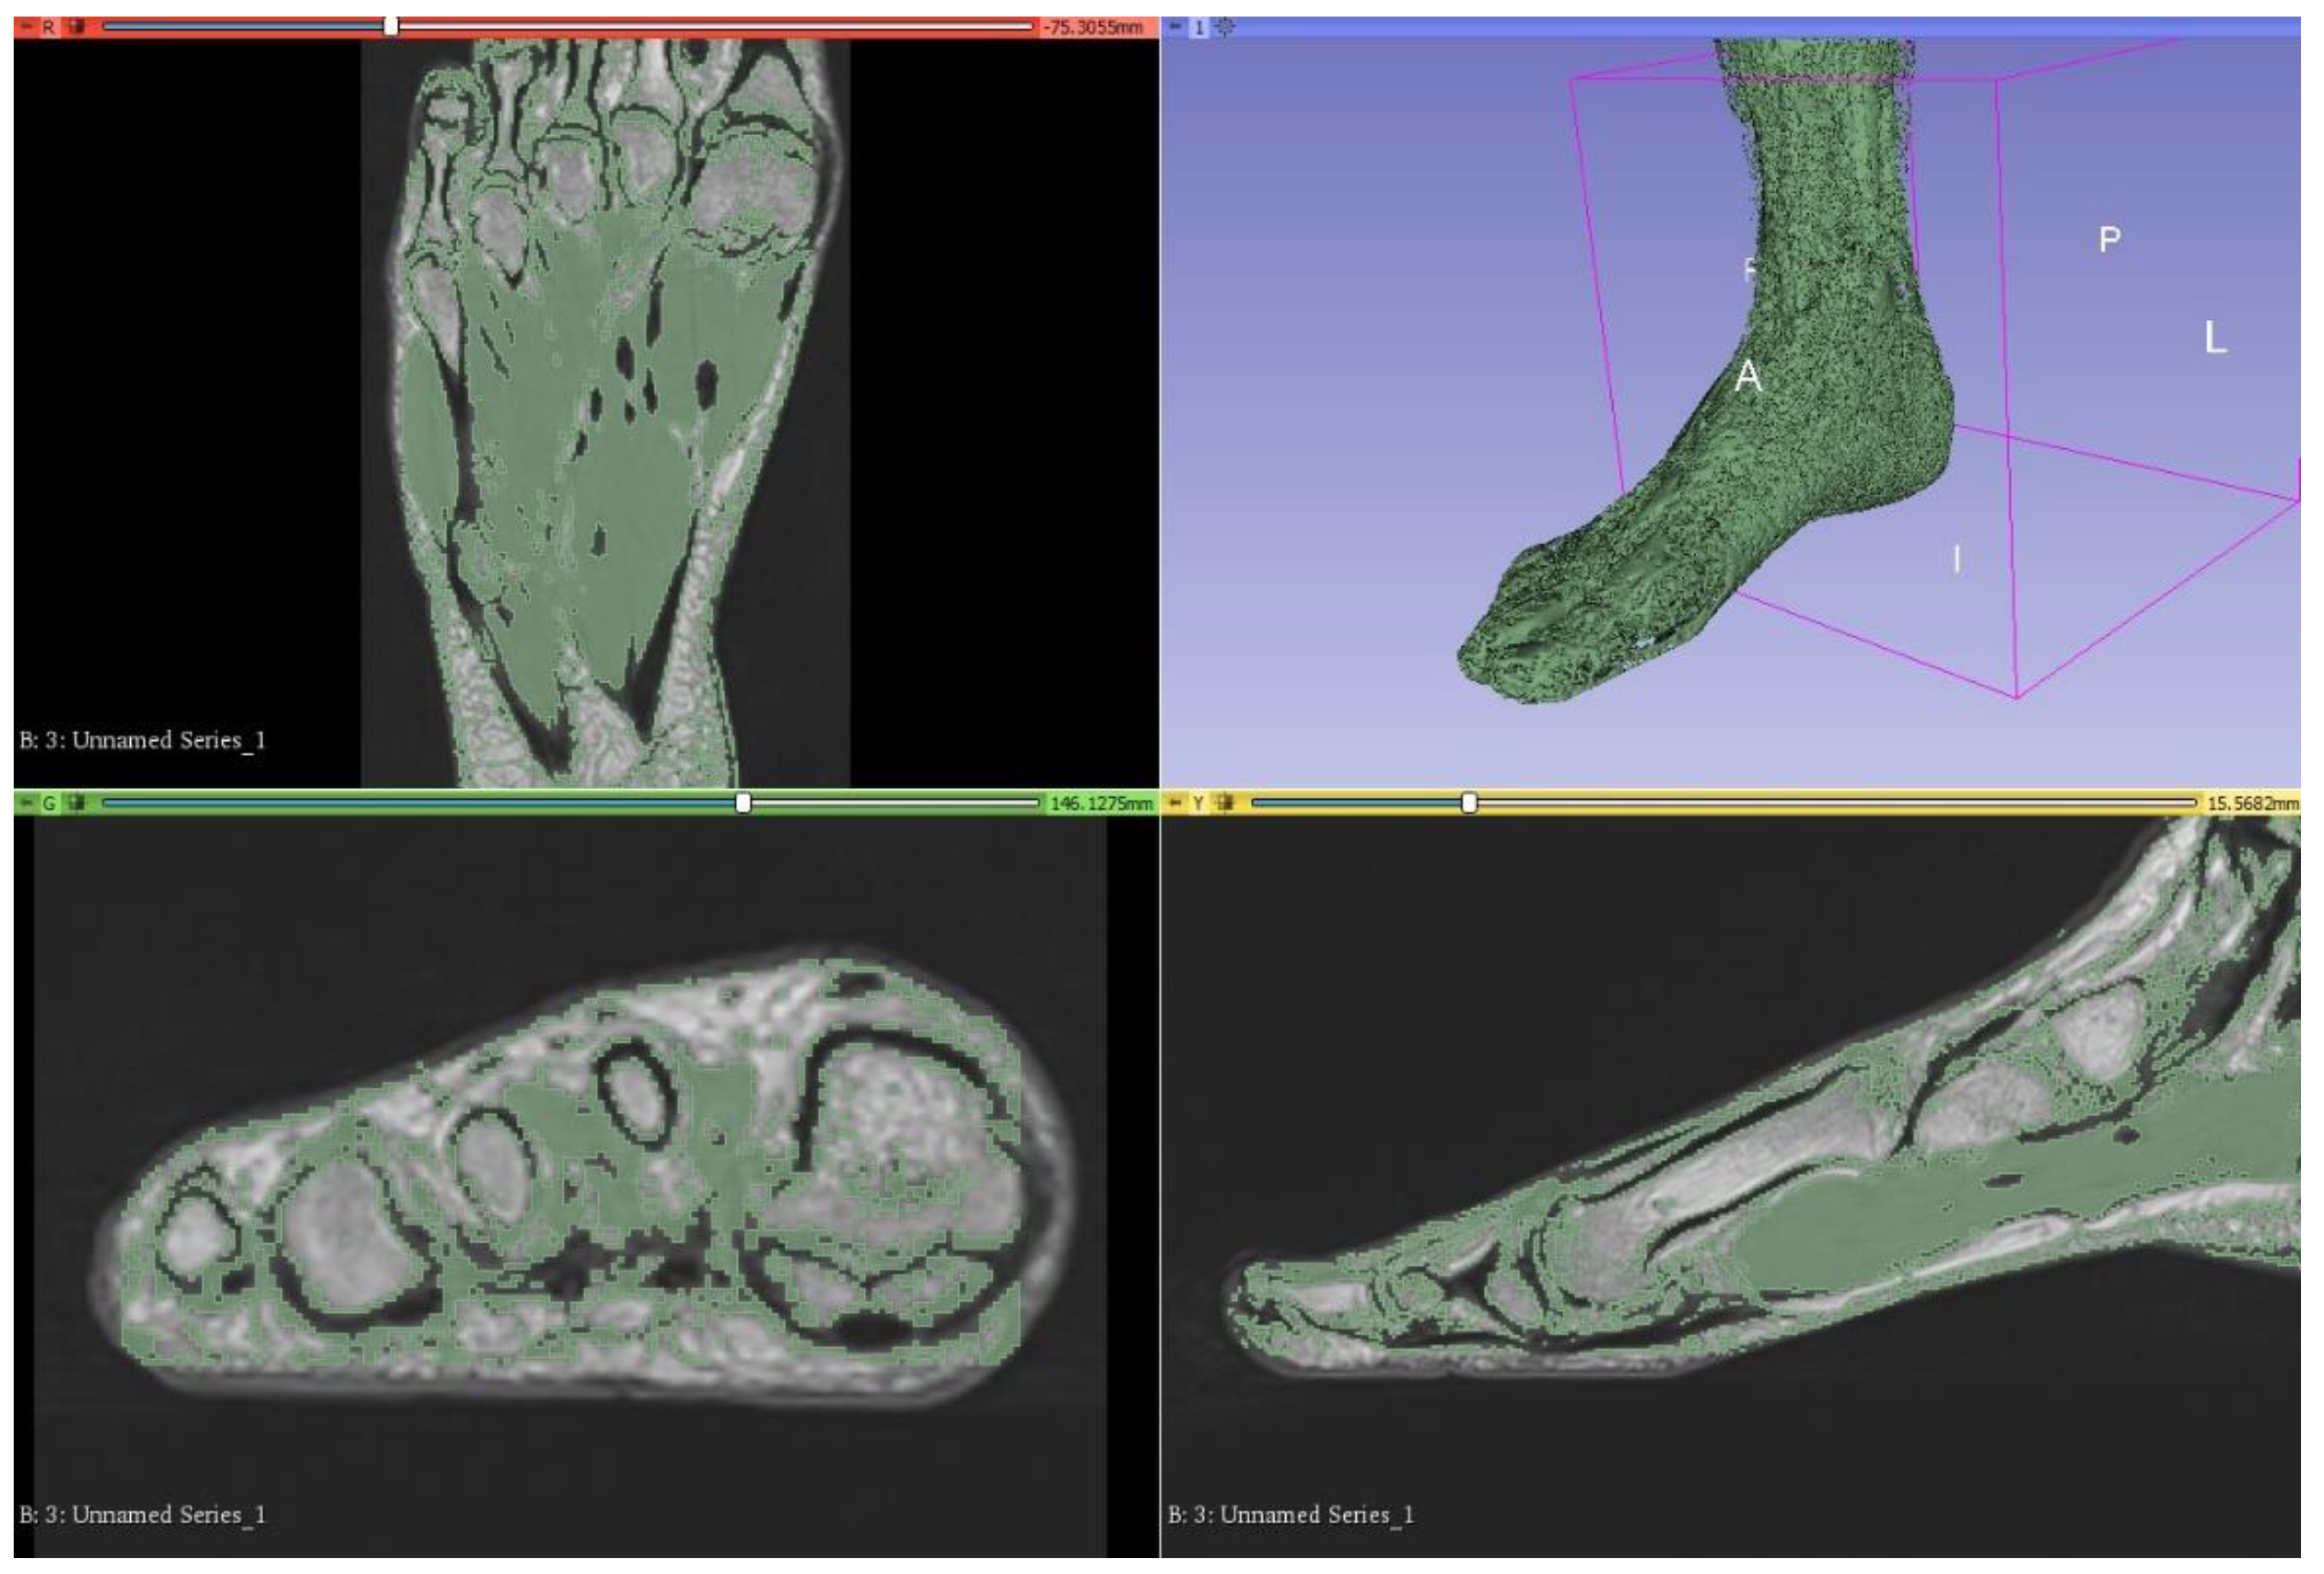The width and height of the screenshot is (2324, 1574).
Task: Click yellow slice offset slider handle
Action: [1469, 803]
